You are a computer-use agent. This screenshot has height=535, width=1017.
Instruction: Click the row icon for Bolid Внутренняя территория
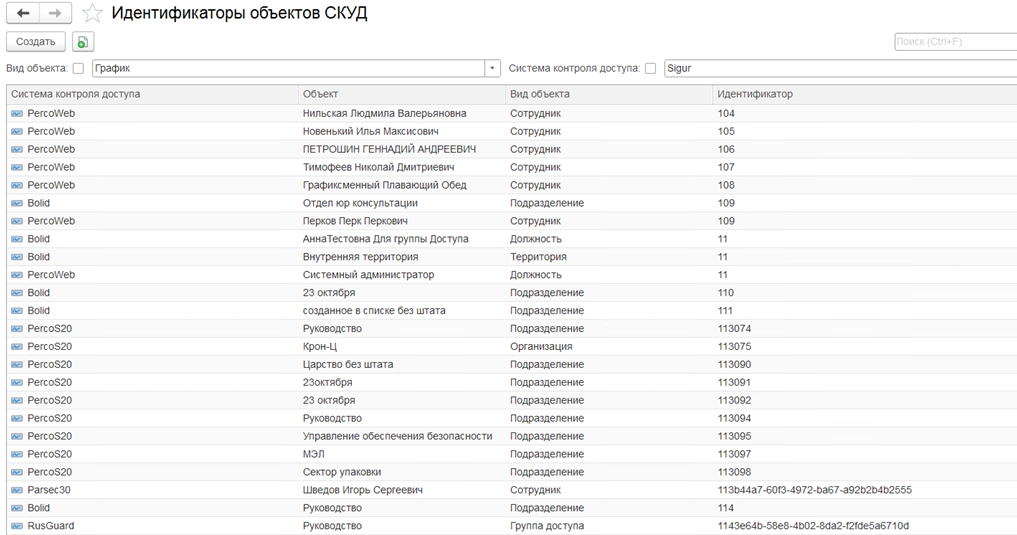16,257
